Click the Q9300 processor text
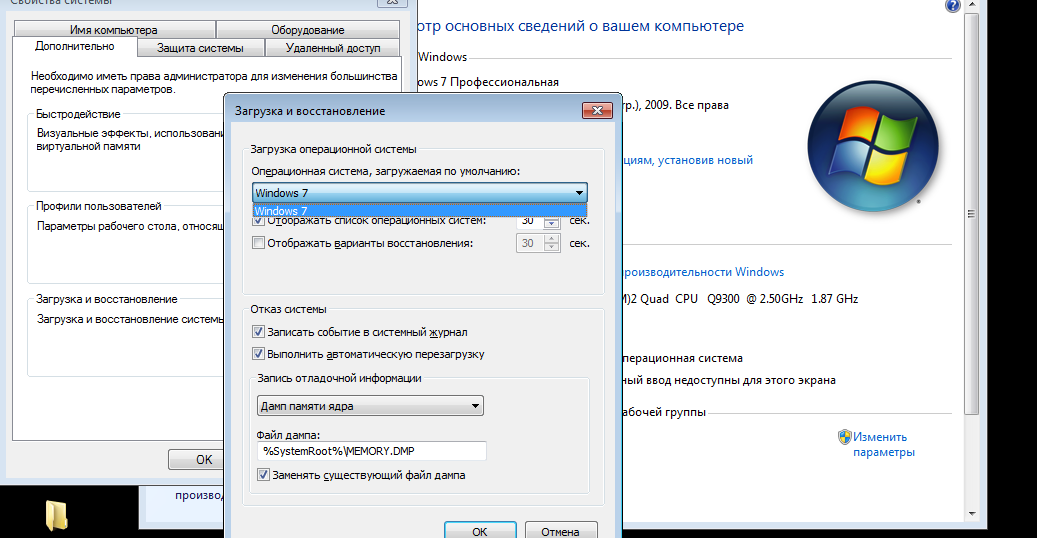 [x=724, y=299]
